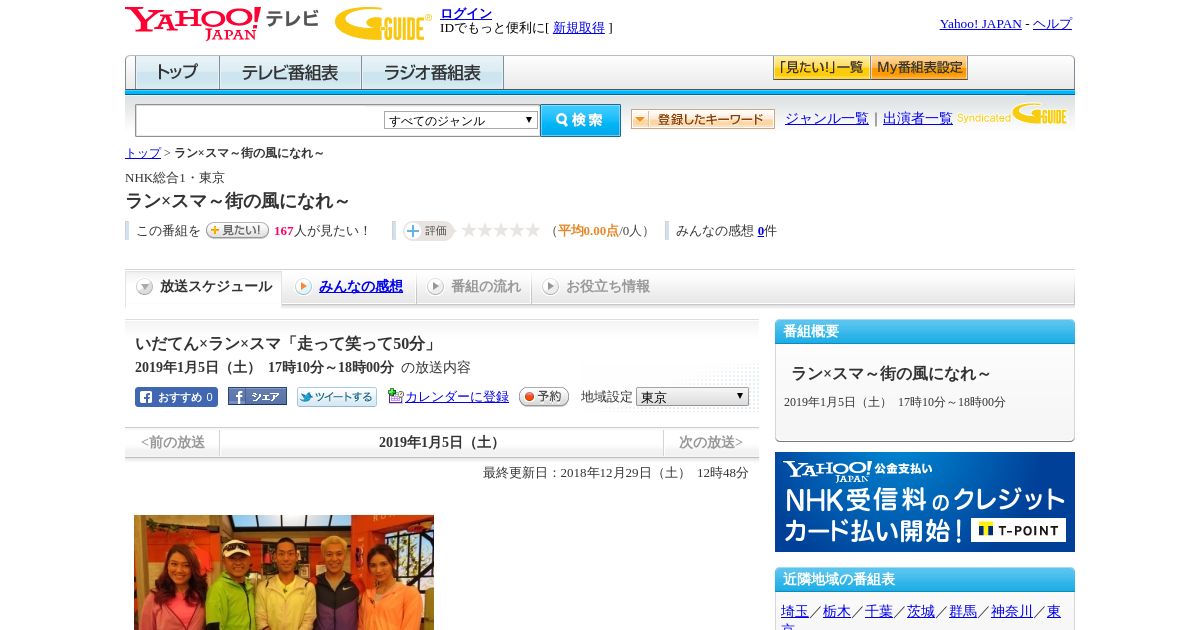Screen dimensions: 1200x630
Task: Click the G-GUIDE logo in header
Action: point(383,23)
